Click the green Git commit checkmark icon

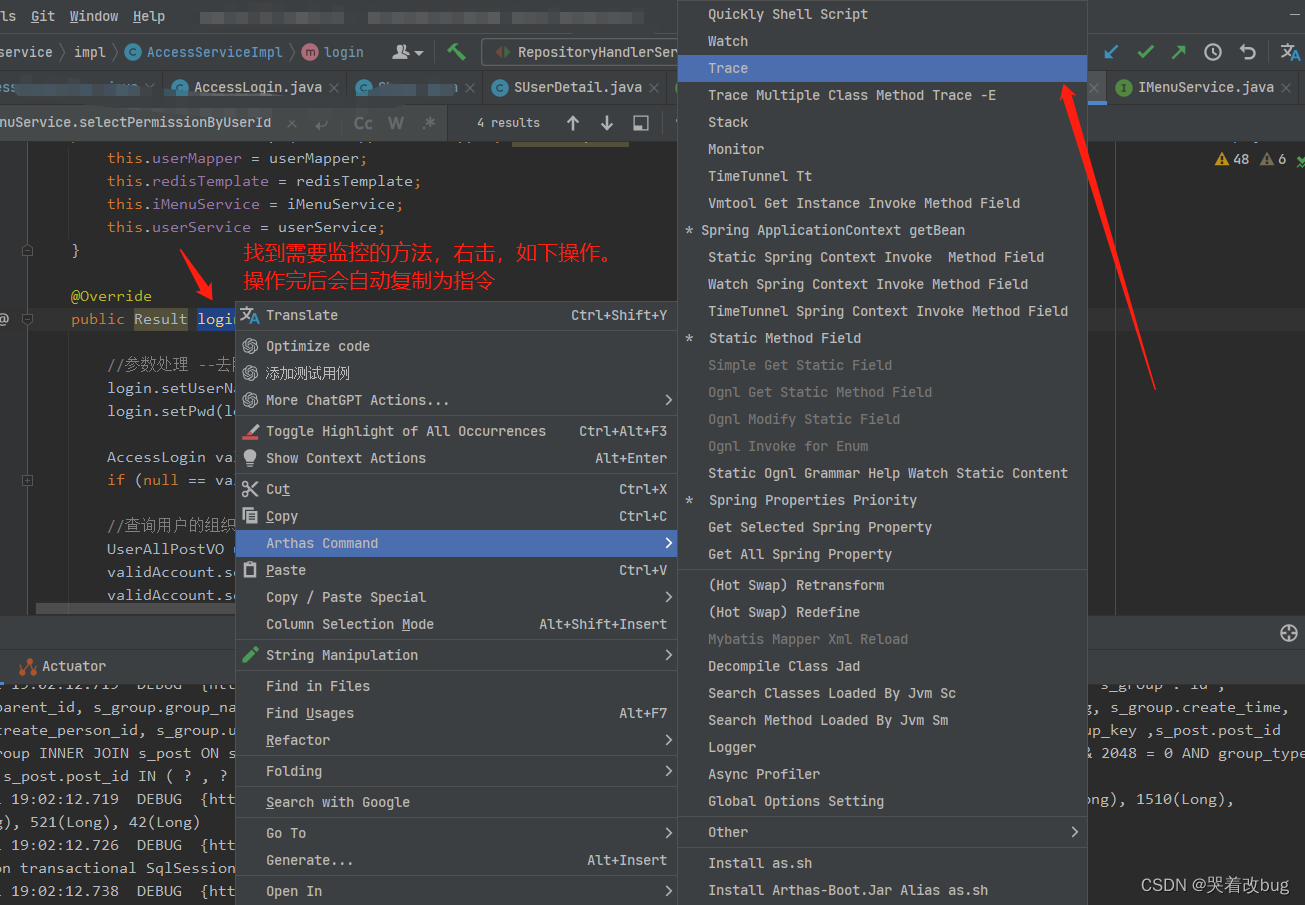coord(1145,52)
